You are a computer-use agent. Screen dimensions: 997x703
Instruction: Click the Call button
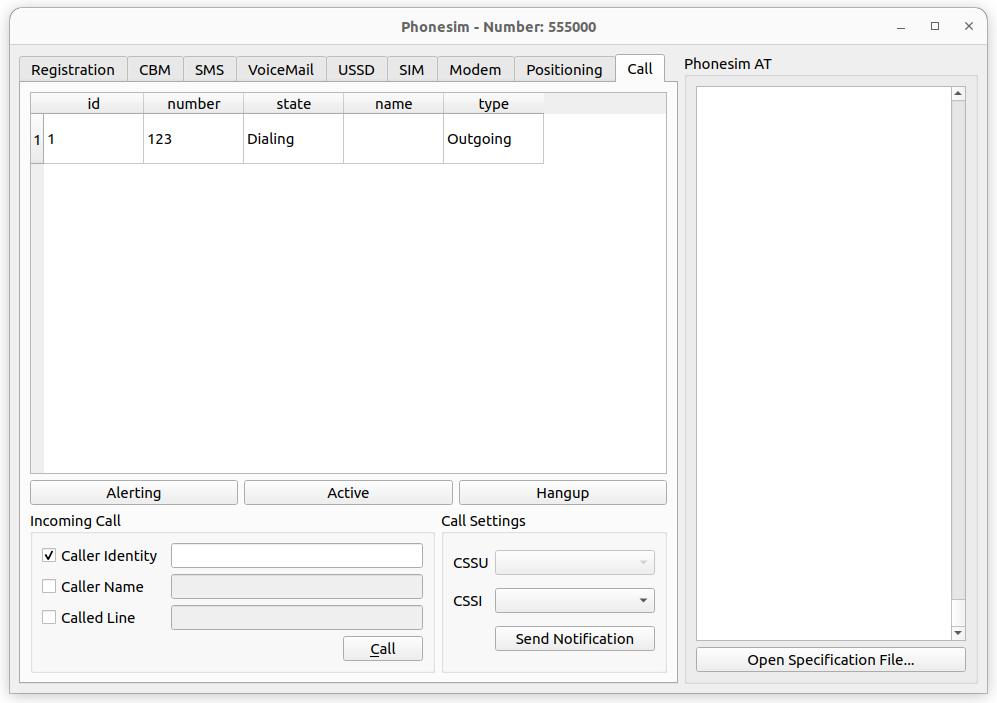[382, 648]
